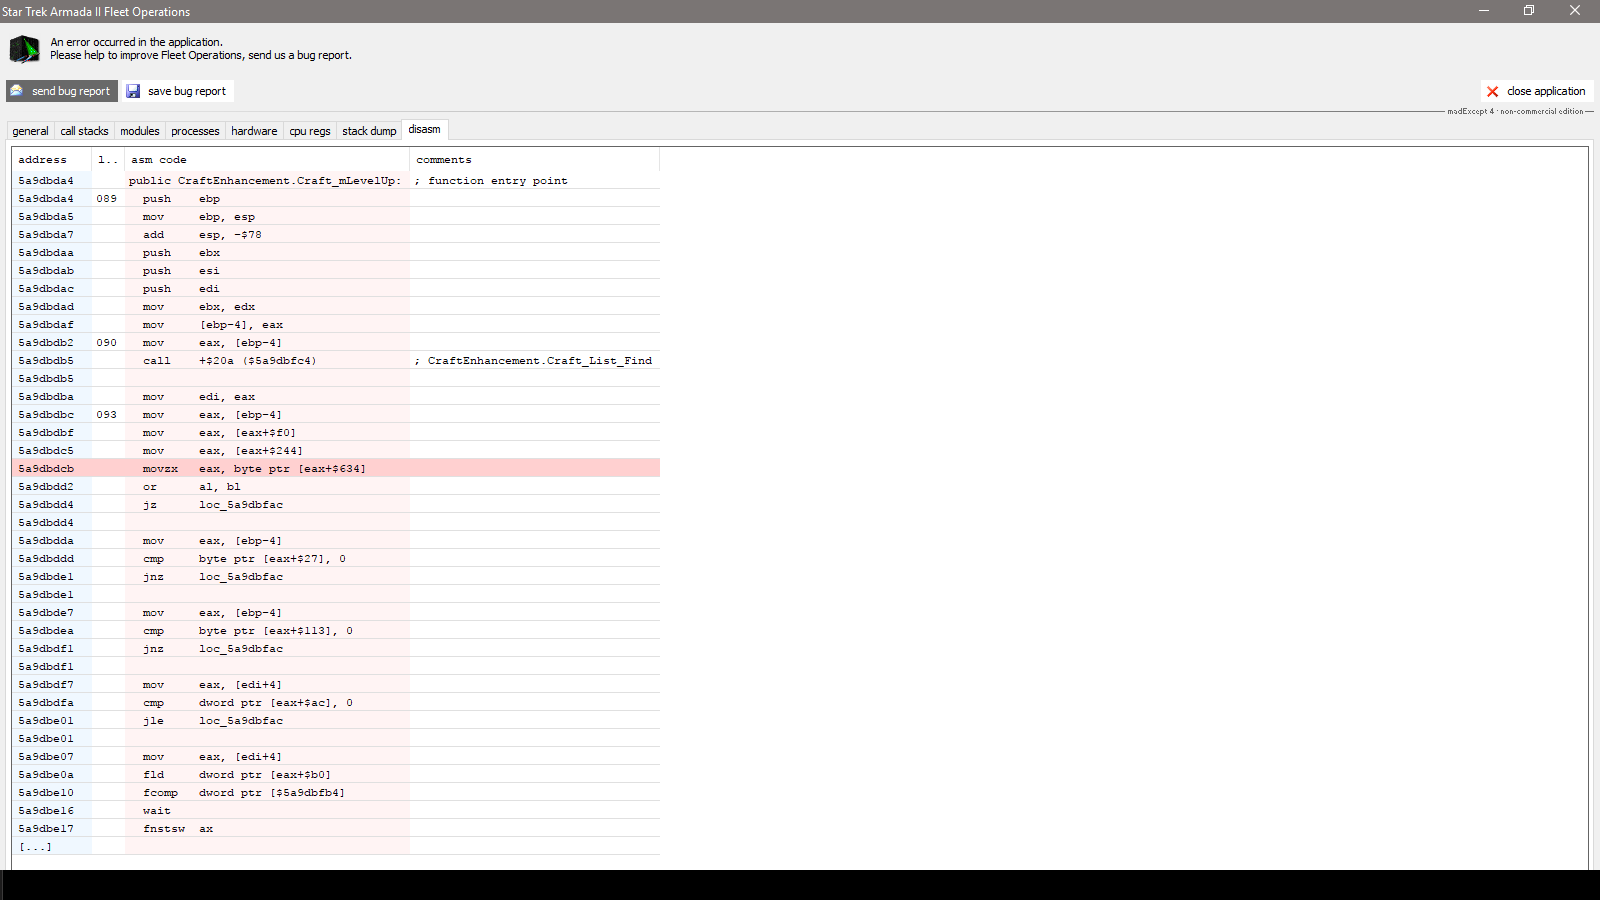Select the or al, bl instruction row
The width and height of the screenshot is (1600, 900).
[336, 487]
